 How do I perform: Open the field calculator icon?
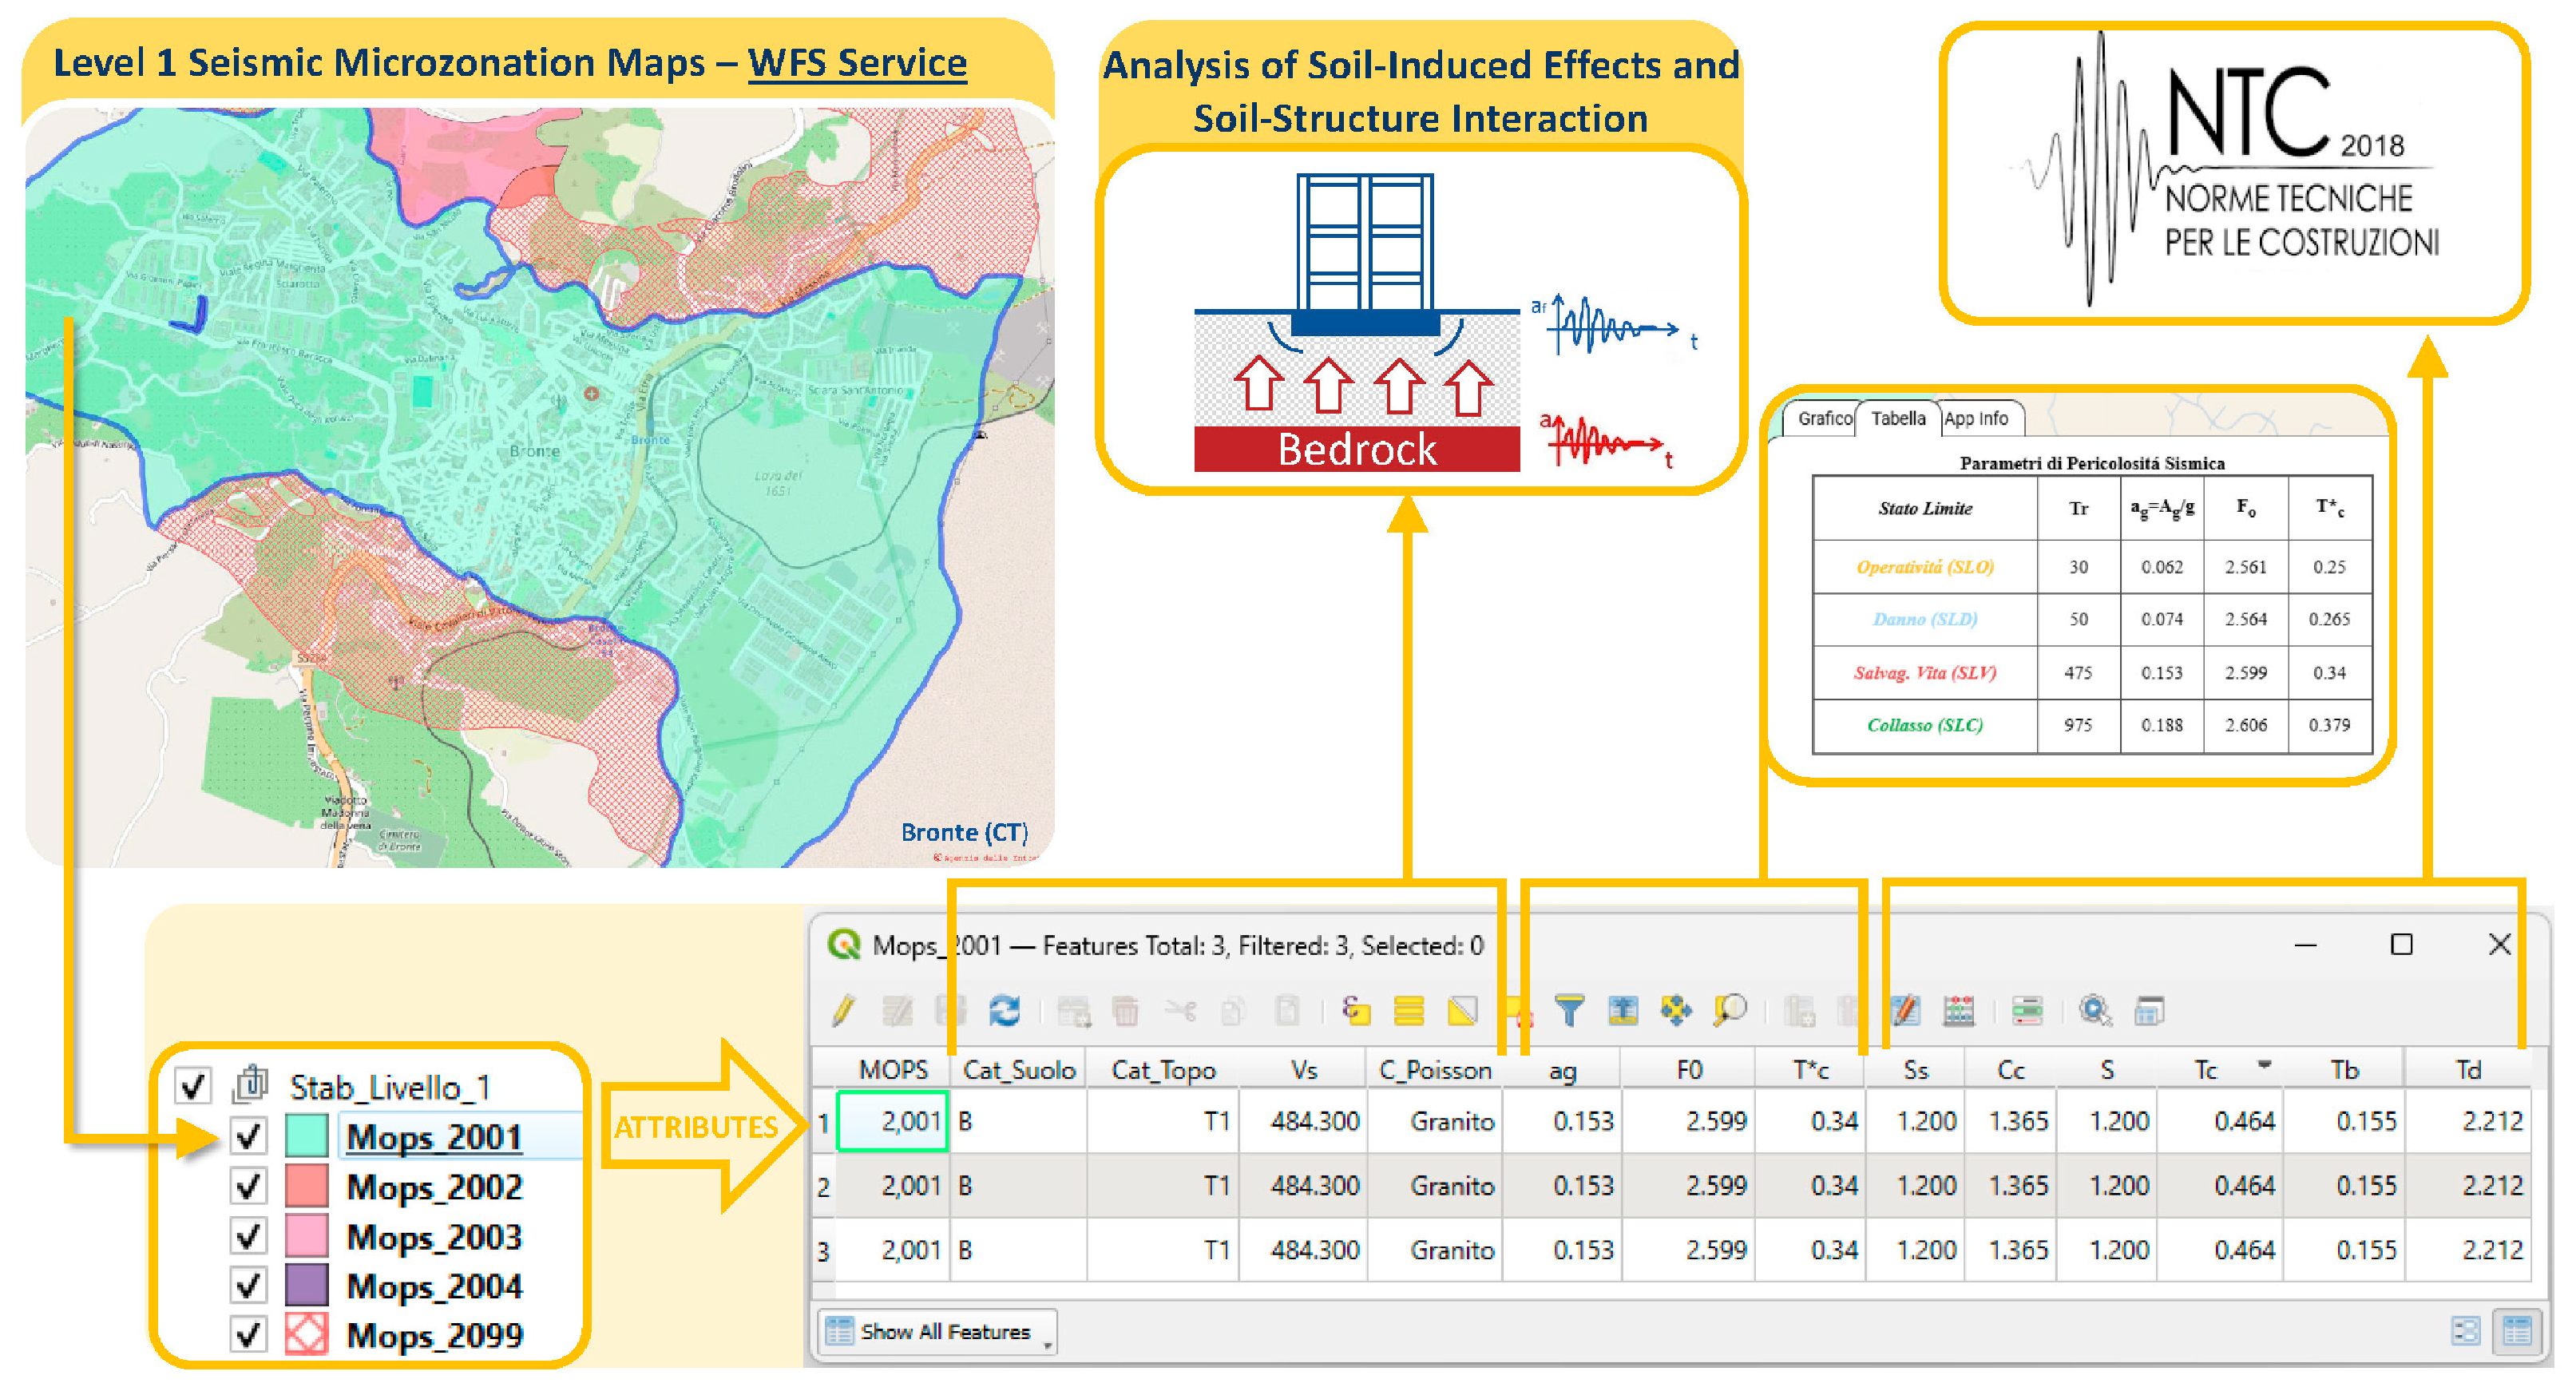[x=1958, y=1011]
